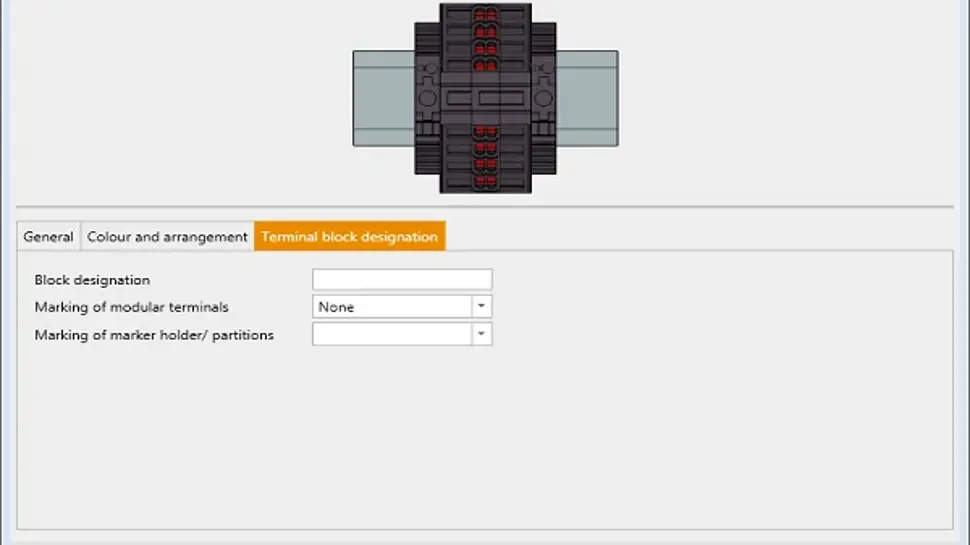Viewport: 970px width, 545px height.
Task: Click the horizontal divider above the tab row
Action: pos(485,207)
